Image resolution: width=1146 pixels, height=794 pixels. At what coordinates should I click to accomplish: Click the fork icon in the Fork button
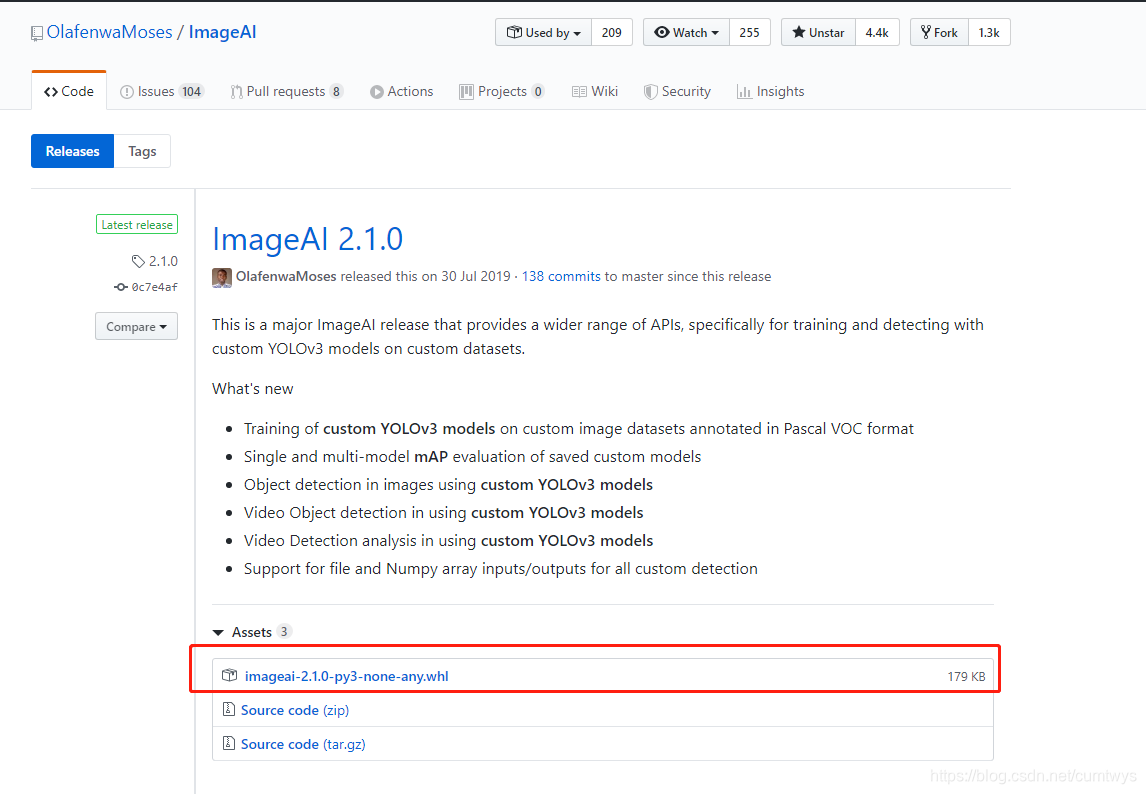pyautogui.click(x=926, y=32)
